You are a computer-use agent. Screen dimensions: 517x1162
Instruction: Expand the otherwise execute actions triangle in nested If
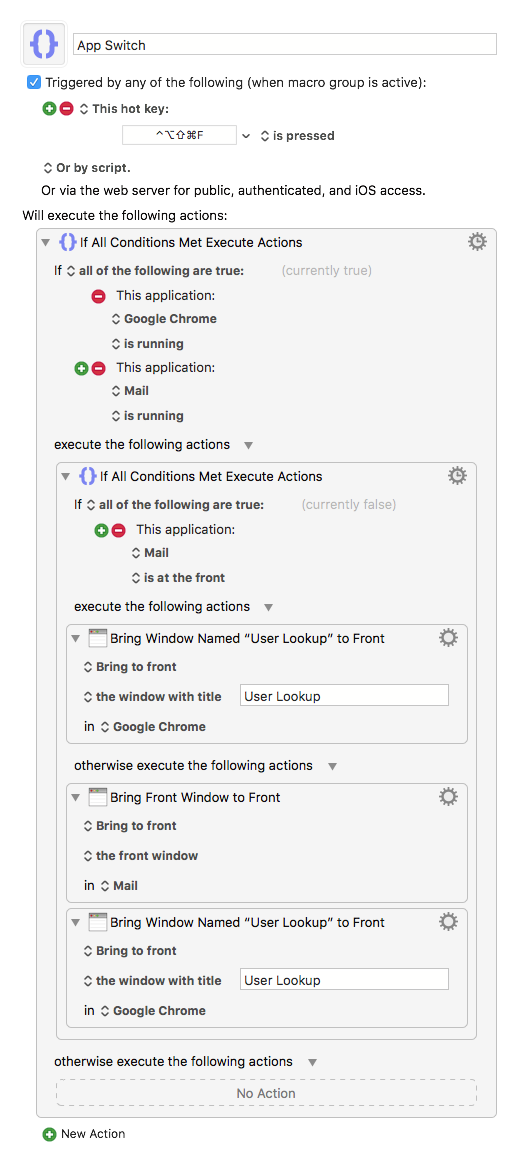coord(333,766)
